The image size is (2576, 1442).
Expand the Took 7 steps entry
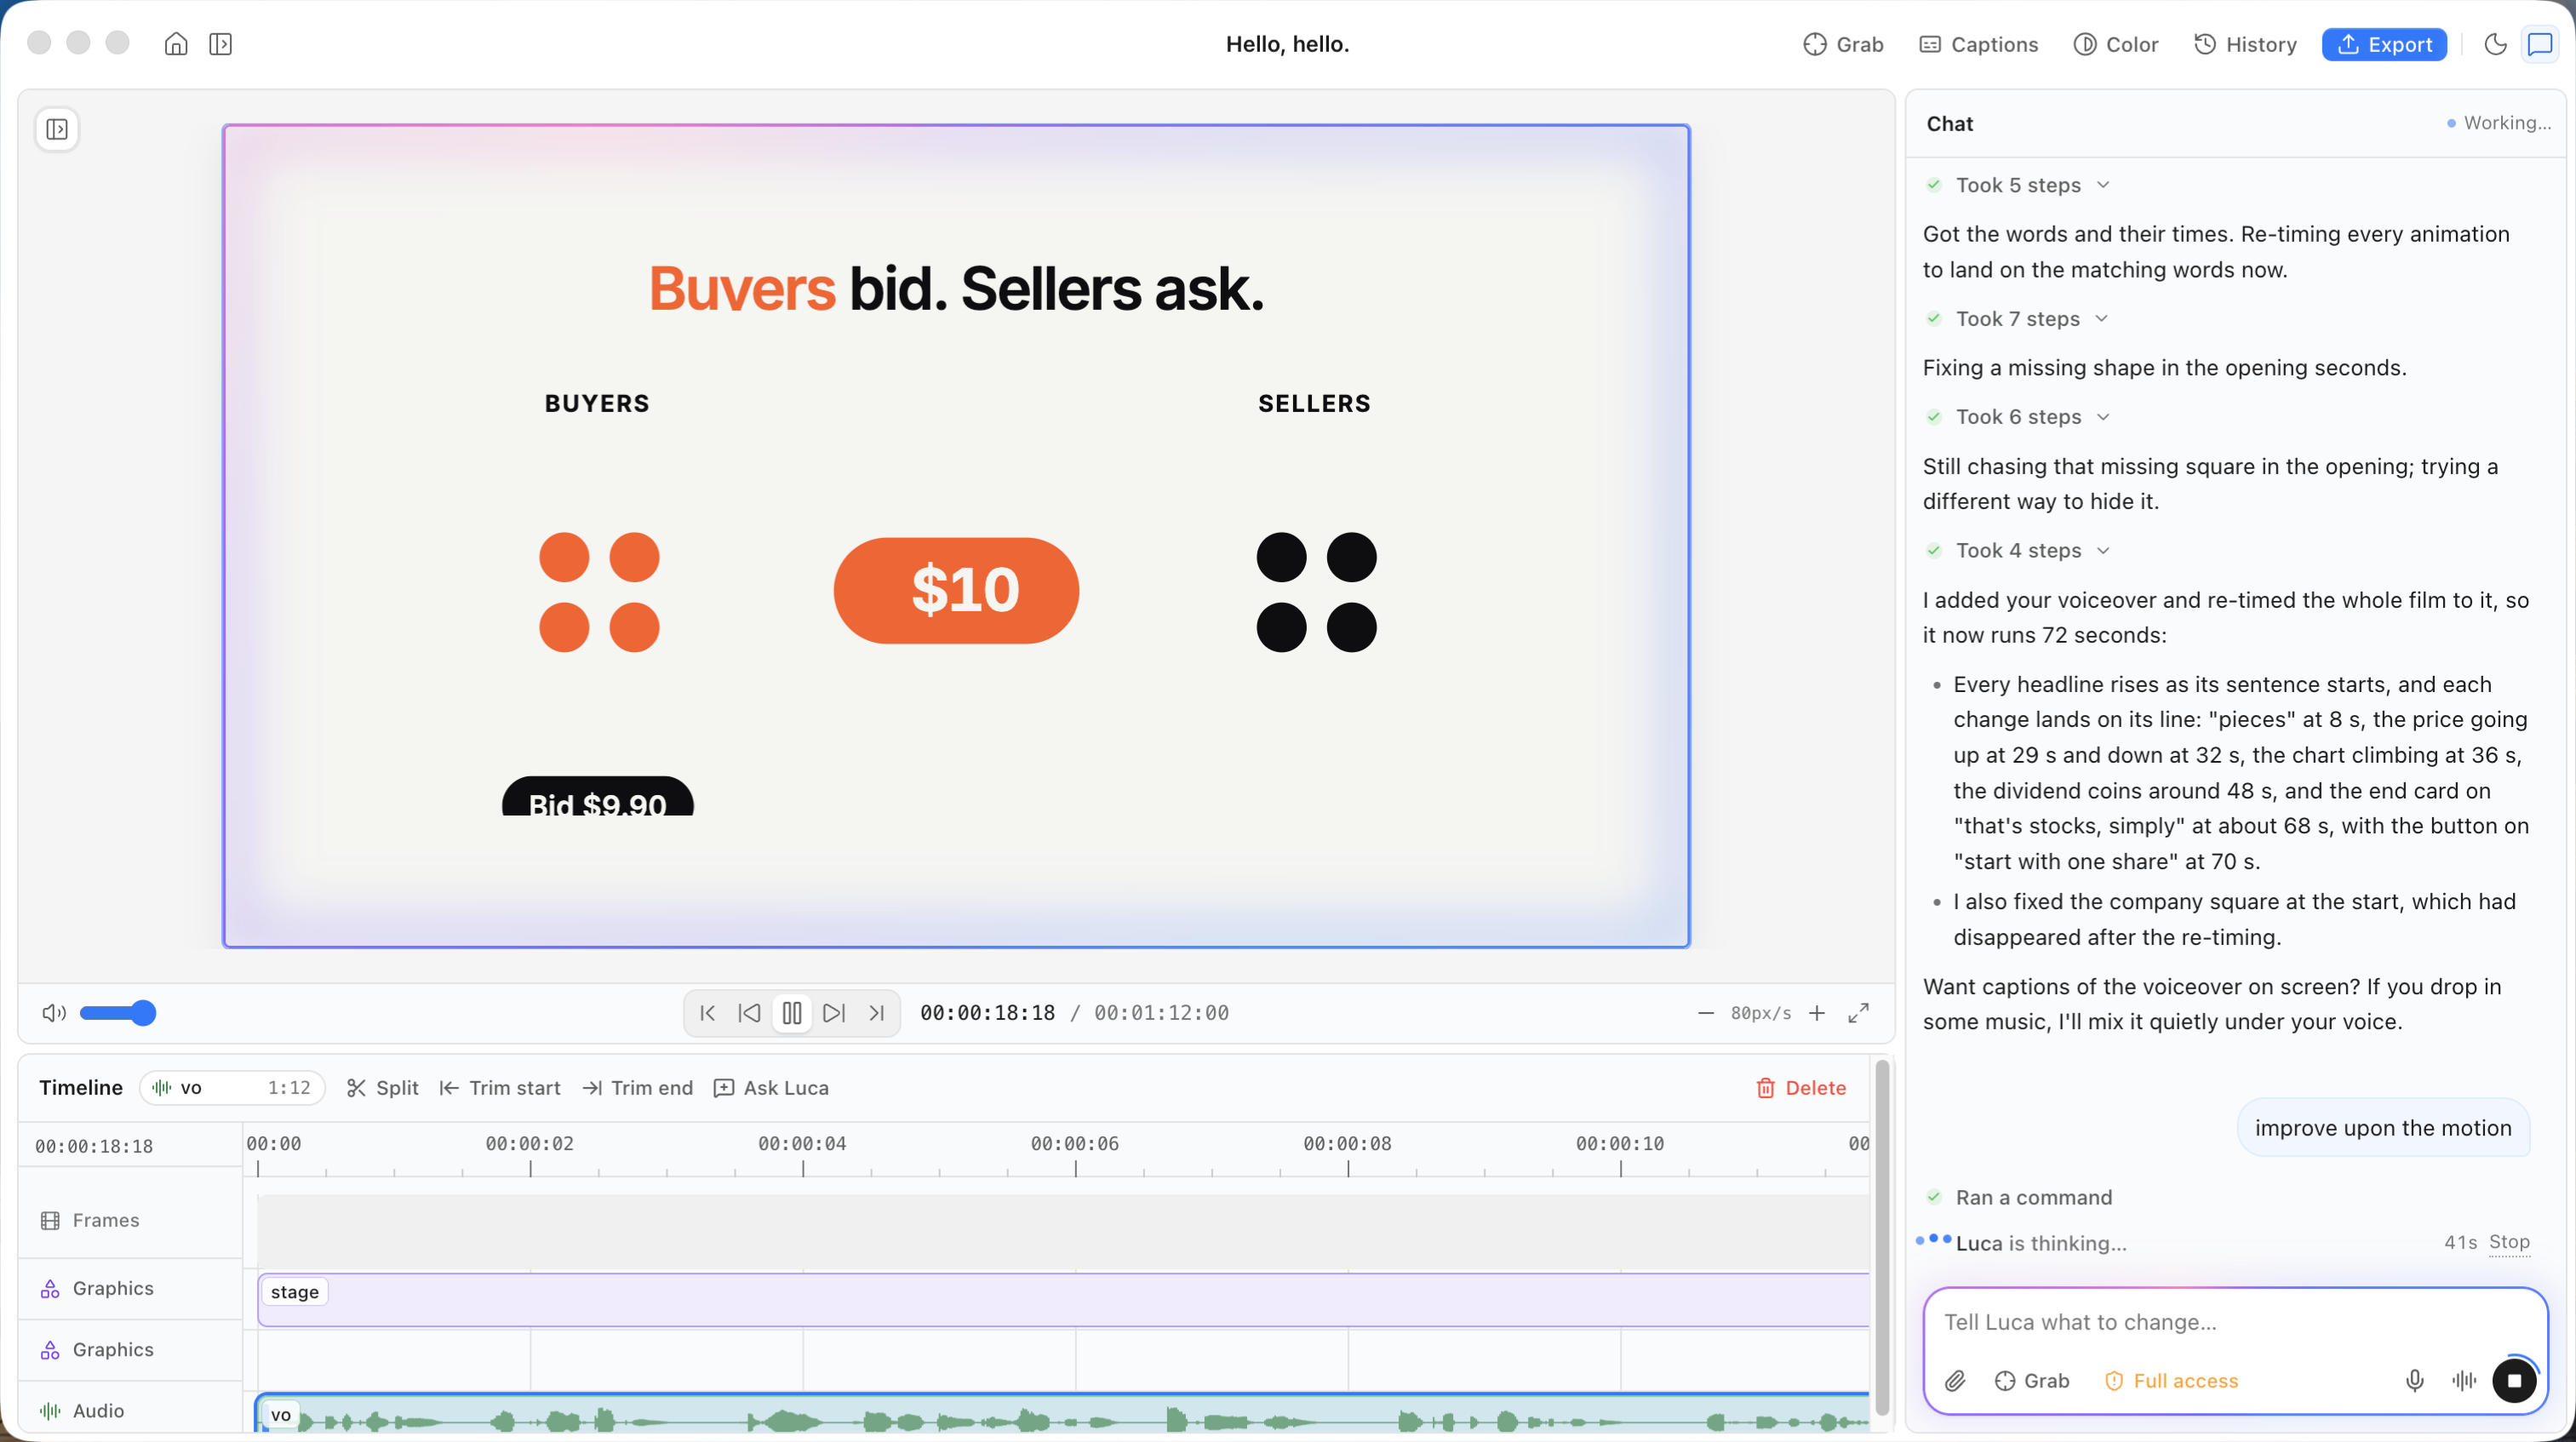pos(2017,319)
